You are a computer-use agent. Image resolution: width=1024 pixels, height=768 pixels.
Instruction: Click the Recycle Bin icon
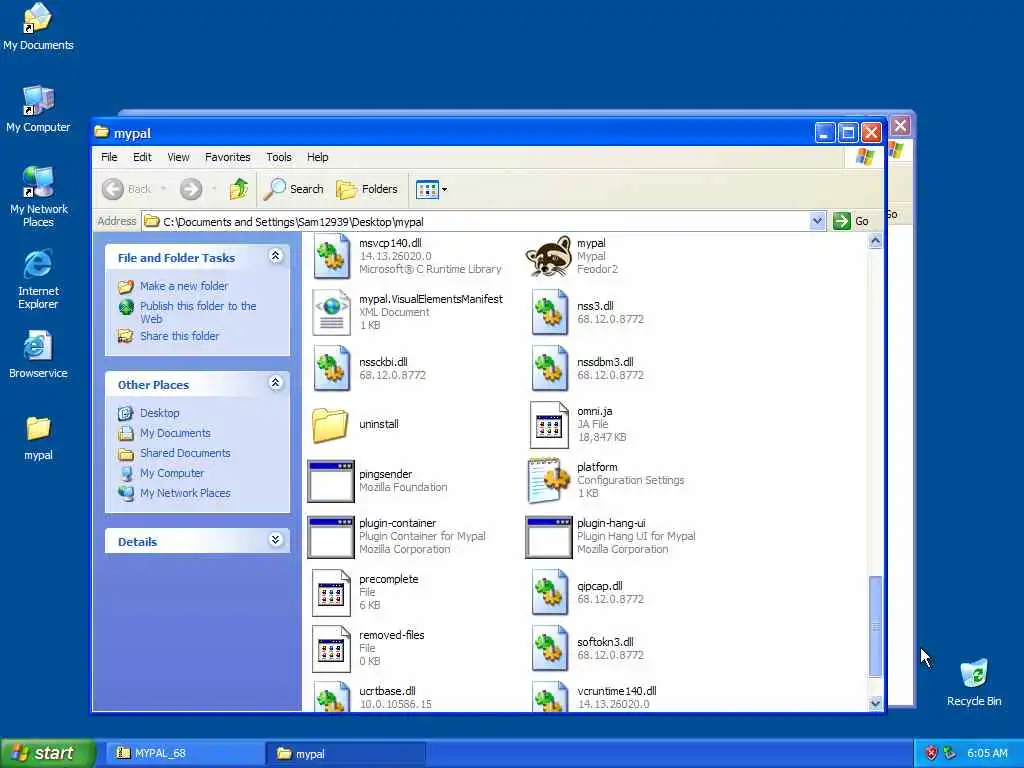tap(974, 683)
